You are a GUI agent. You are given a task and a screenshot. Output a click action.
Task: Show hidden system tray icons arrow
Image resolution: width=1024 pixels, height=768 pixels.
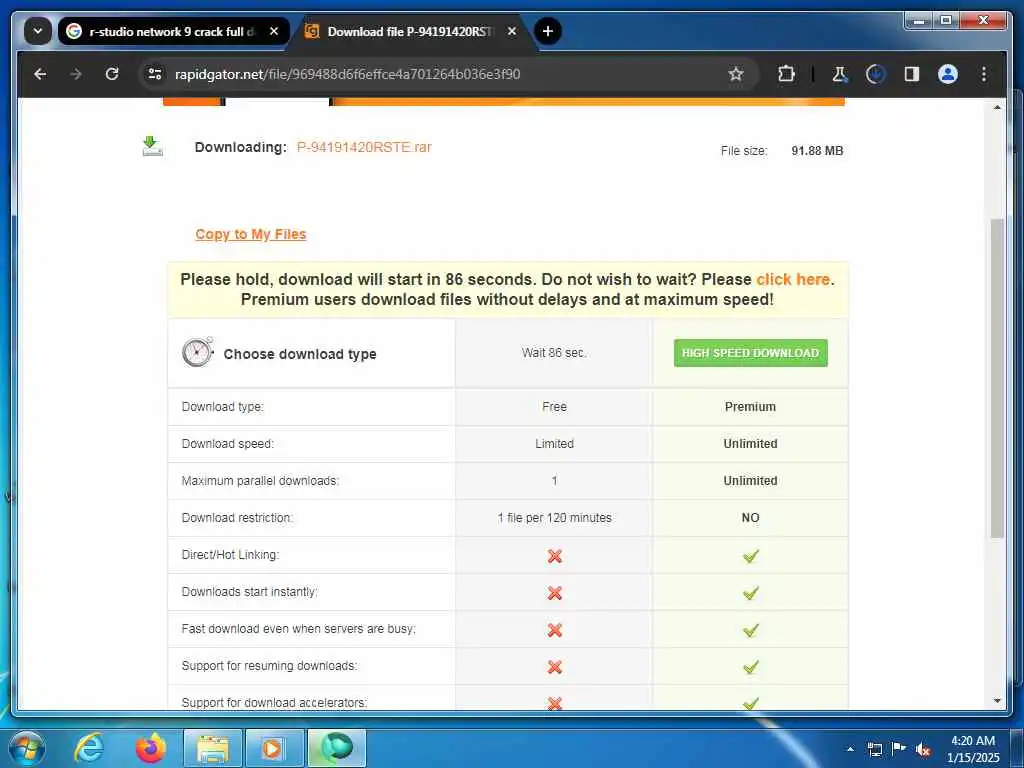(850, 748)
